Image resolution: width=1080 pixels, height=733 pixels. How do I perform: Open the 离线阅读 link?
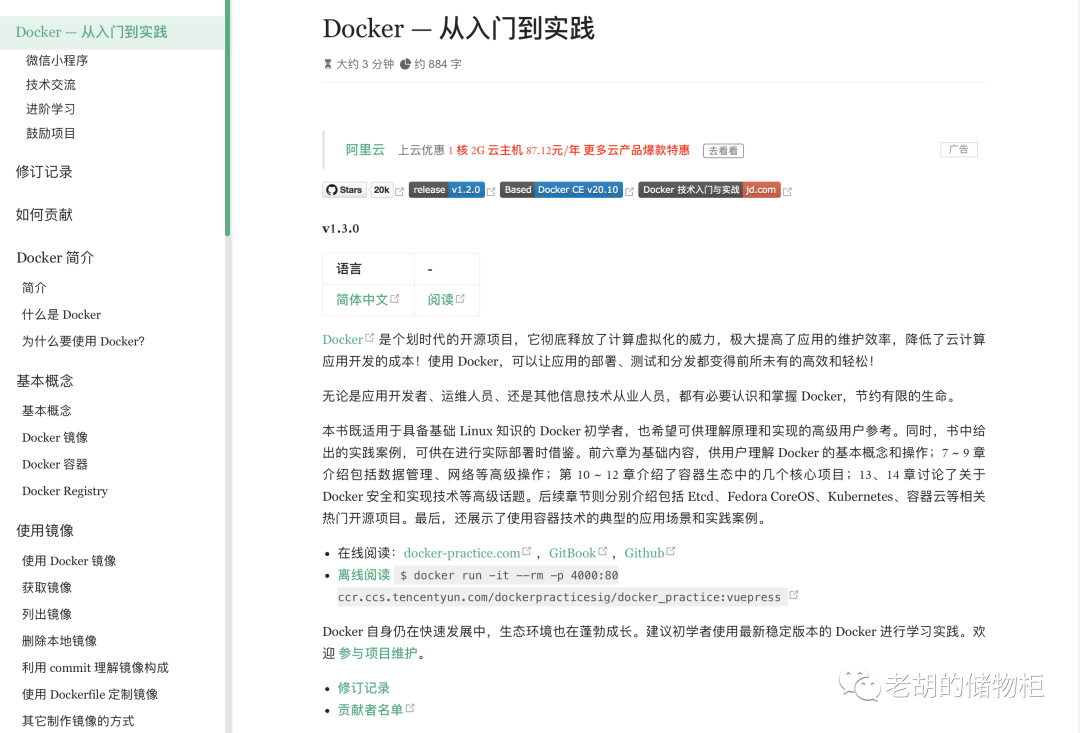[364, 575]
